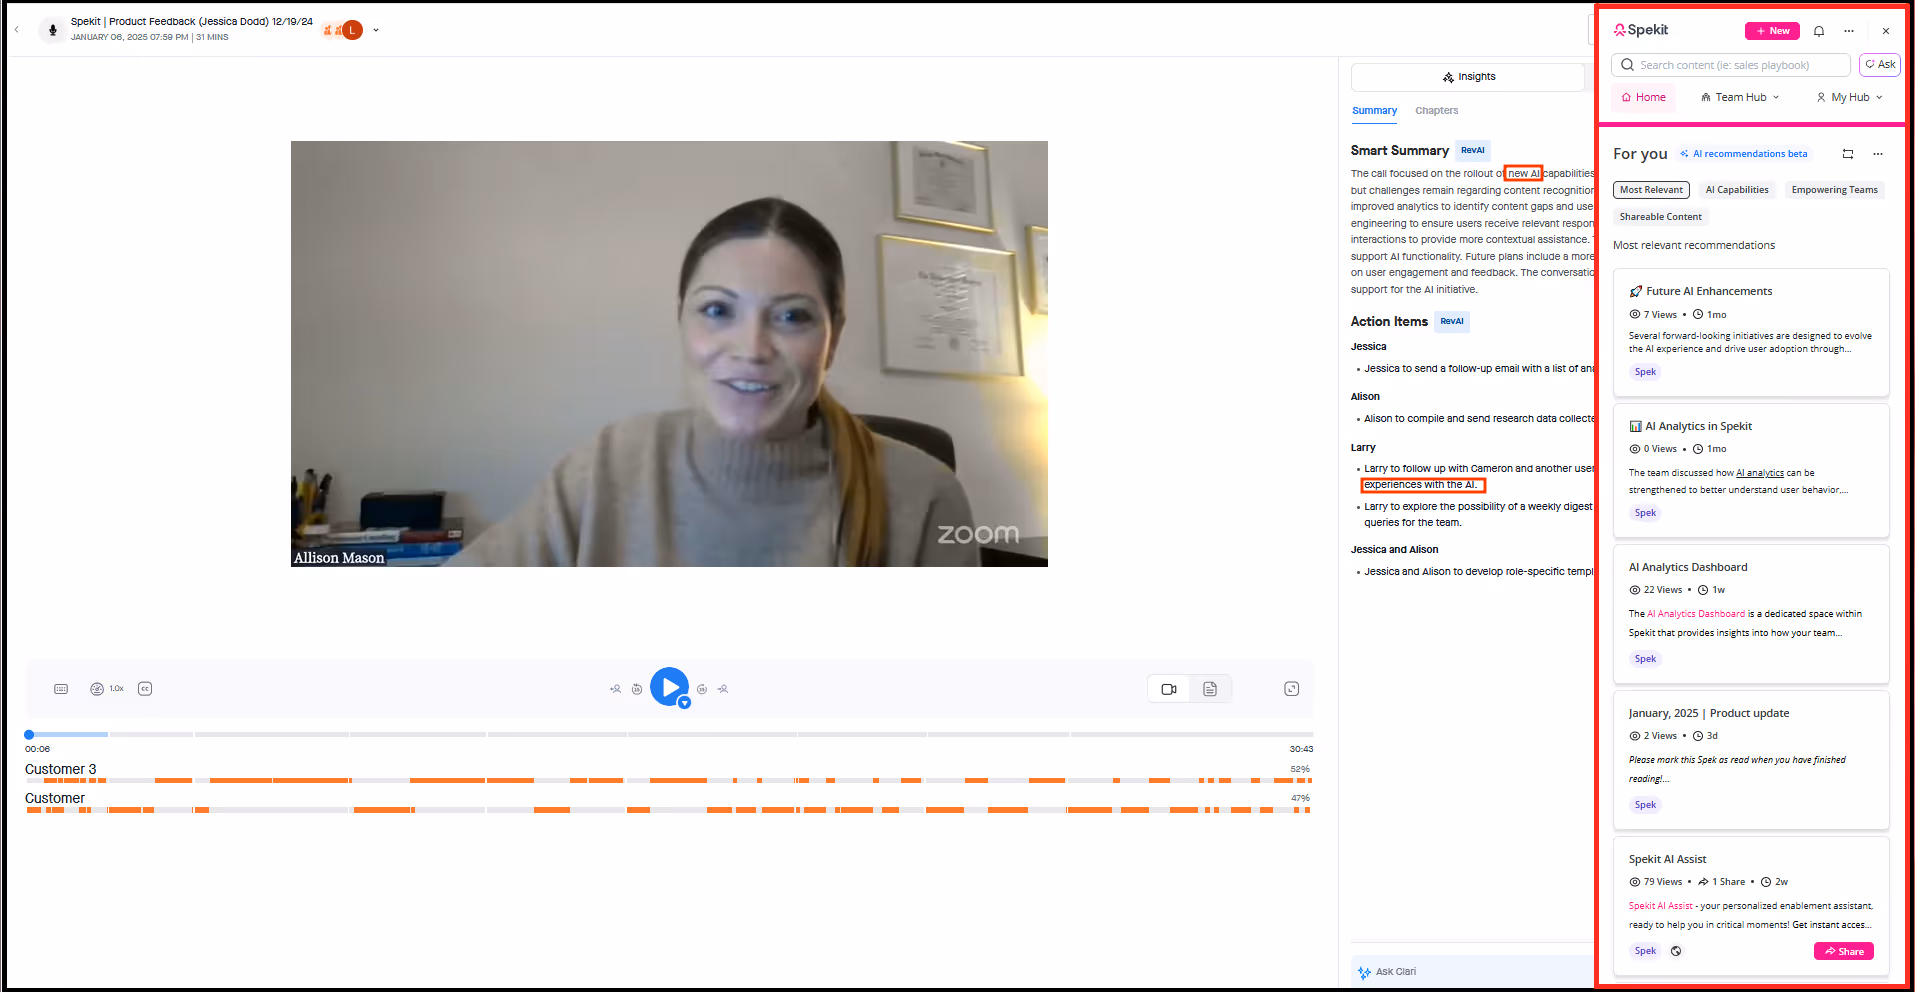This screenshot has height=992, width=1915.
Task: Change playback speed from 1.0x
Action: click(107, 689)
